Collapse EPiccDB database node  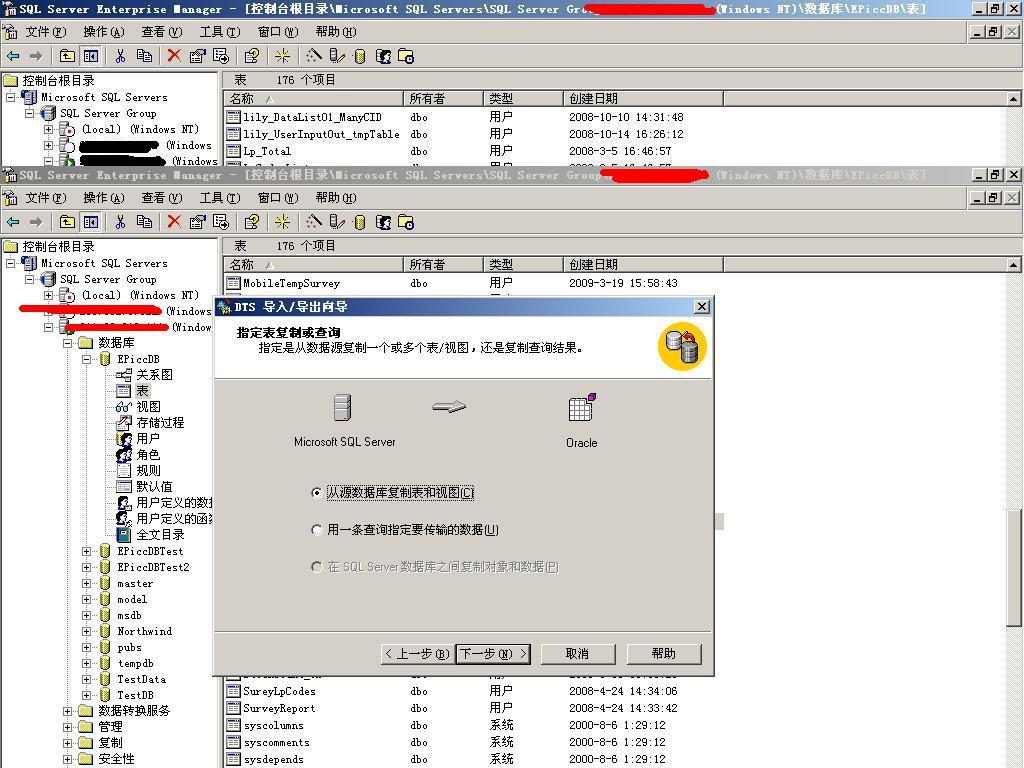(x=86, y=359)
